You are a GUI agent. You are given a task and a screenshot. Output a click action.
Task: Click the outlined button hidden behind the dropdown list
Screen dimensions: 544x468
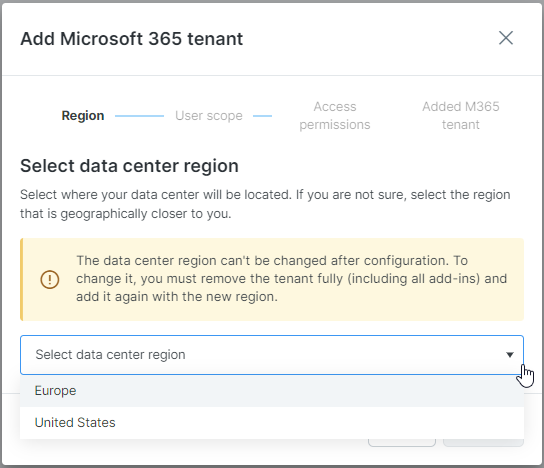[x=402, y=443]
